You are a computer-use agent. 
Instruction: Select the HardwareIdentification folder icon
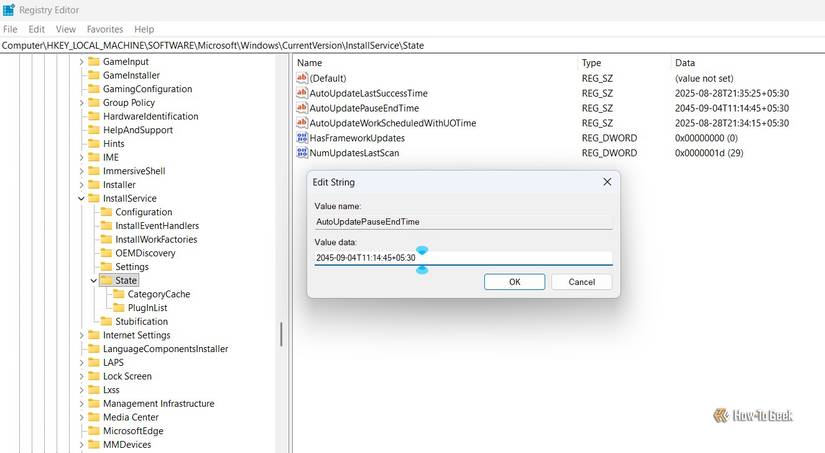click(94, 116)
